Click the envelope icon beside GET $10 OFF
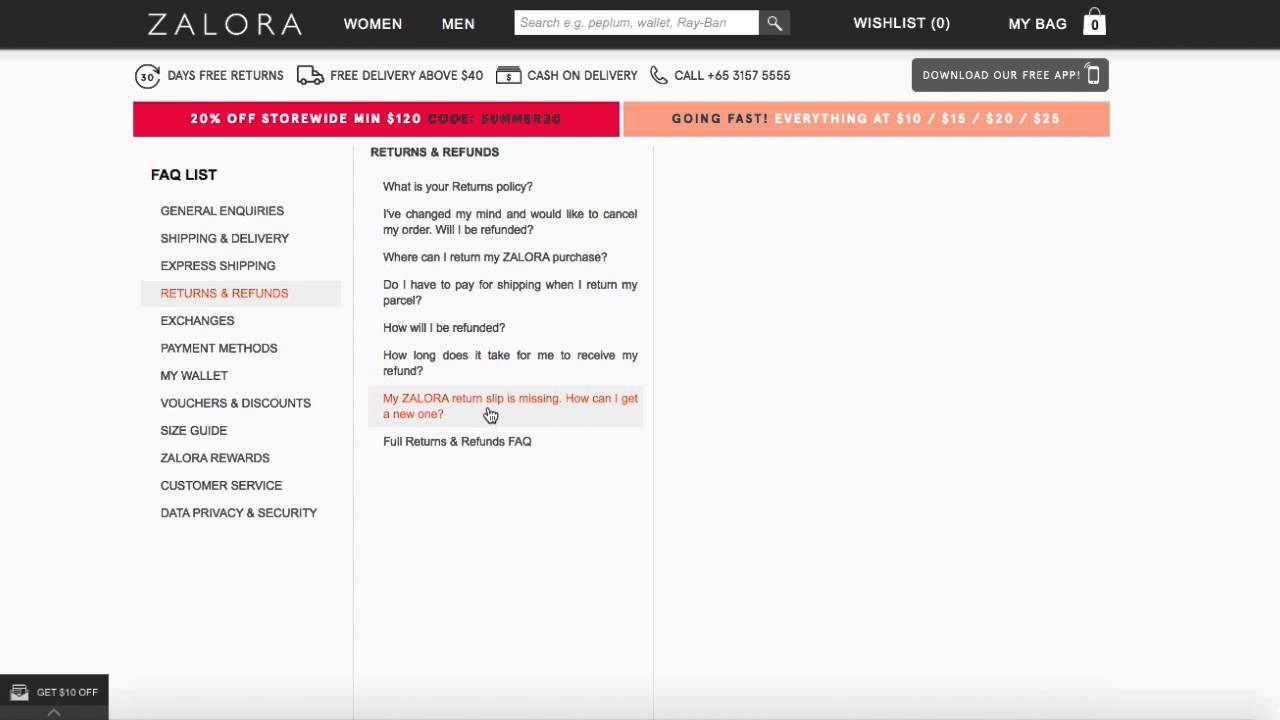This screenshot has width=1280, height=720. (19, 692)
